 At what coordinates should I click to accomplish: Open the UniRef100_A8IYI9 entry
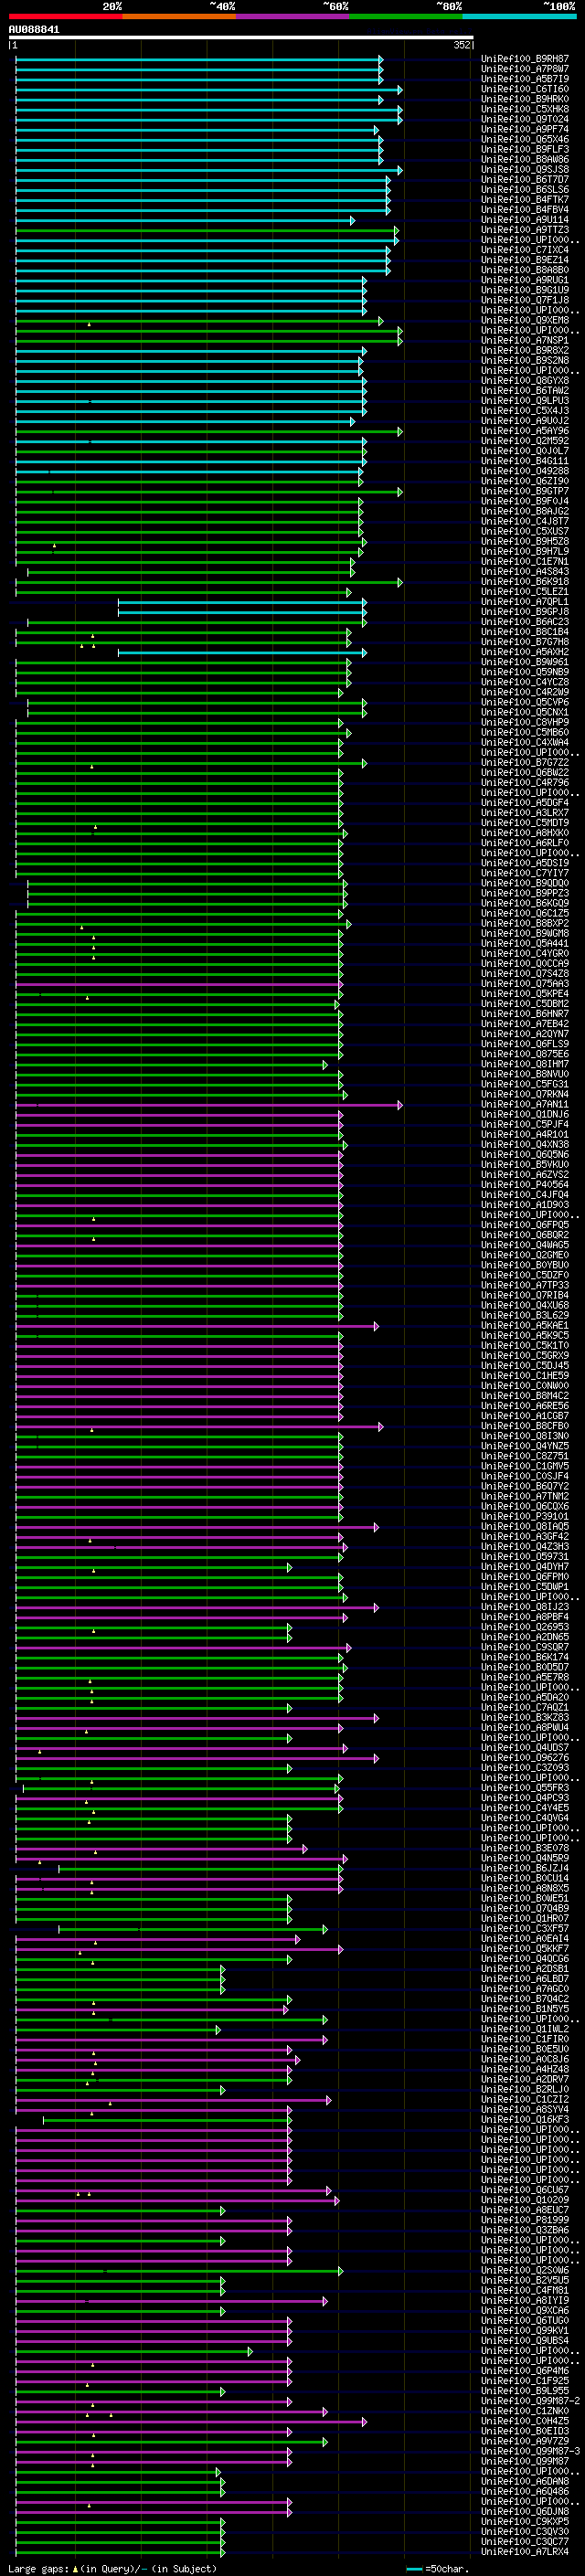(x=525, y=2300)
